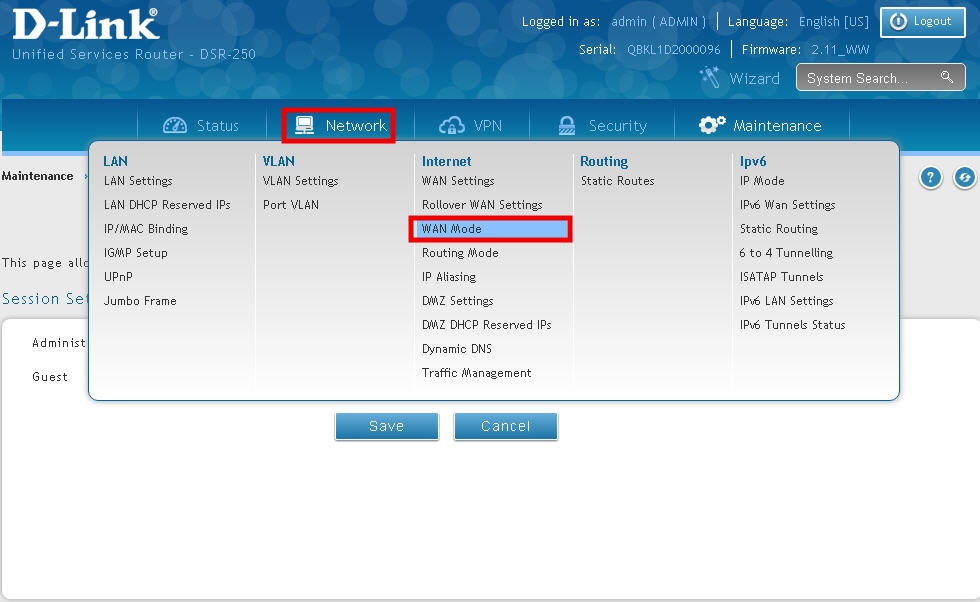Open Static Routes under Routing
Screen dimensions: 980x602
pos(617,181)
